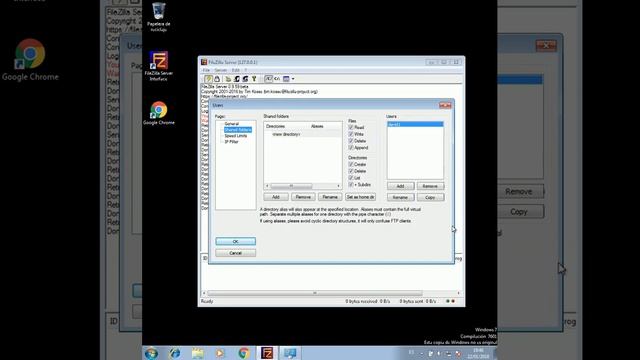Viewport: 640px width, 360px height.
Task: Click the Set as home dir button
Action: tap(360, 197)
